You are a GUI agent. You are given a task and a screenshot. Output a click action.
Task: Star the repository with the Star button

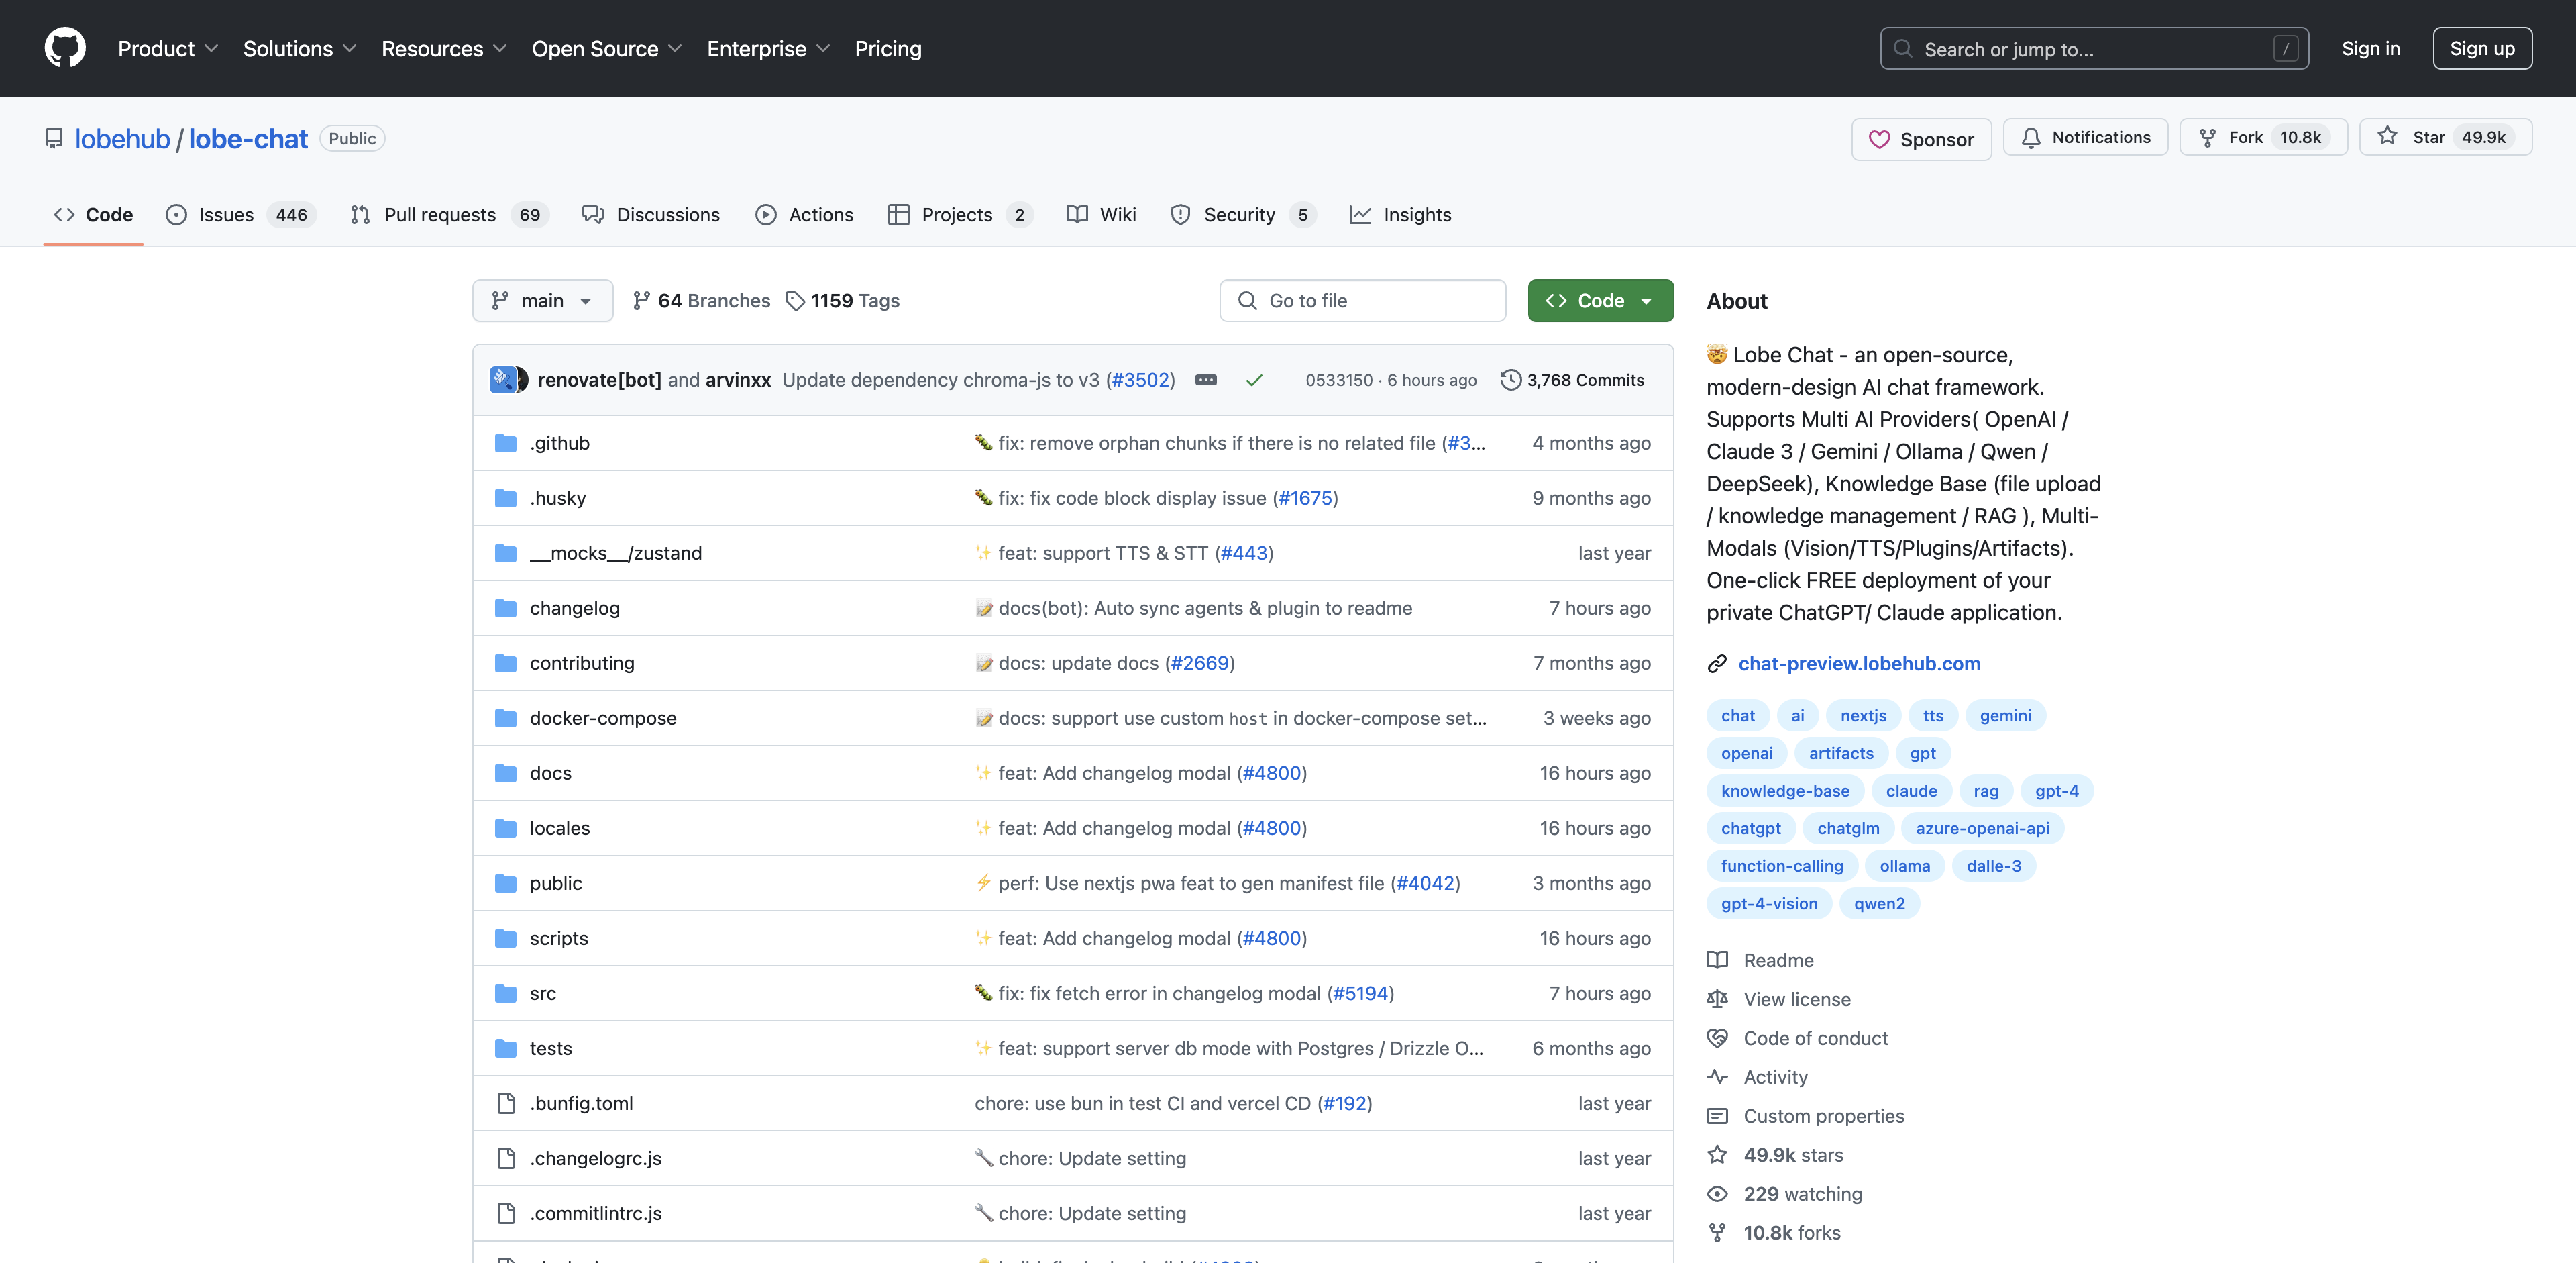(2445, 137)
